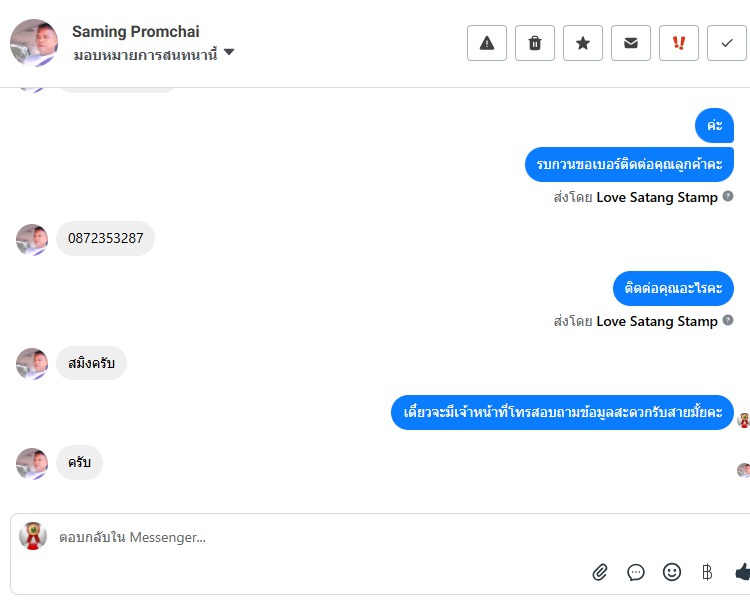Viewport: 750px width, 606px height.
Task: Click the customer avatar beside ครับ message
Action: point(32,463)
